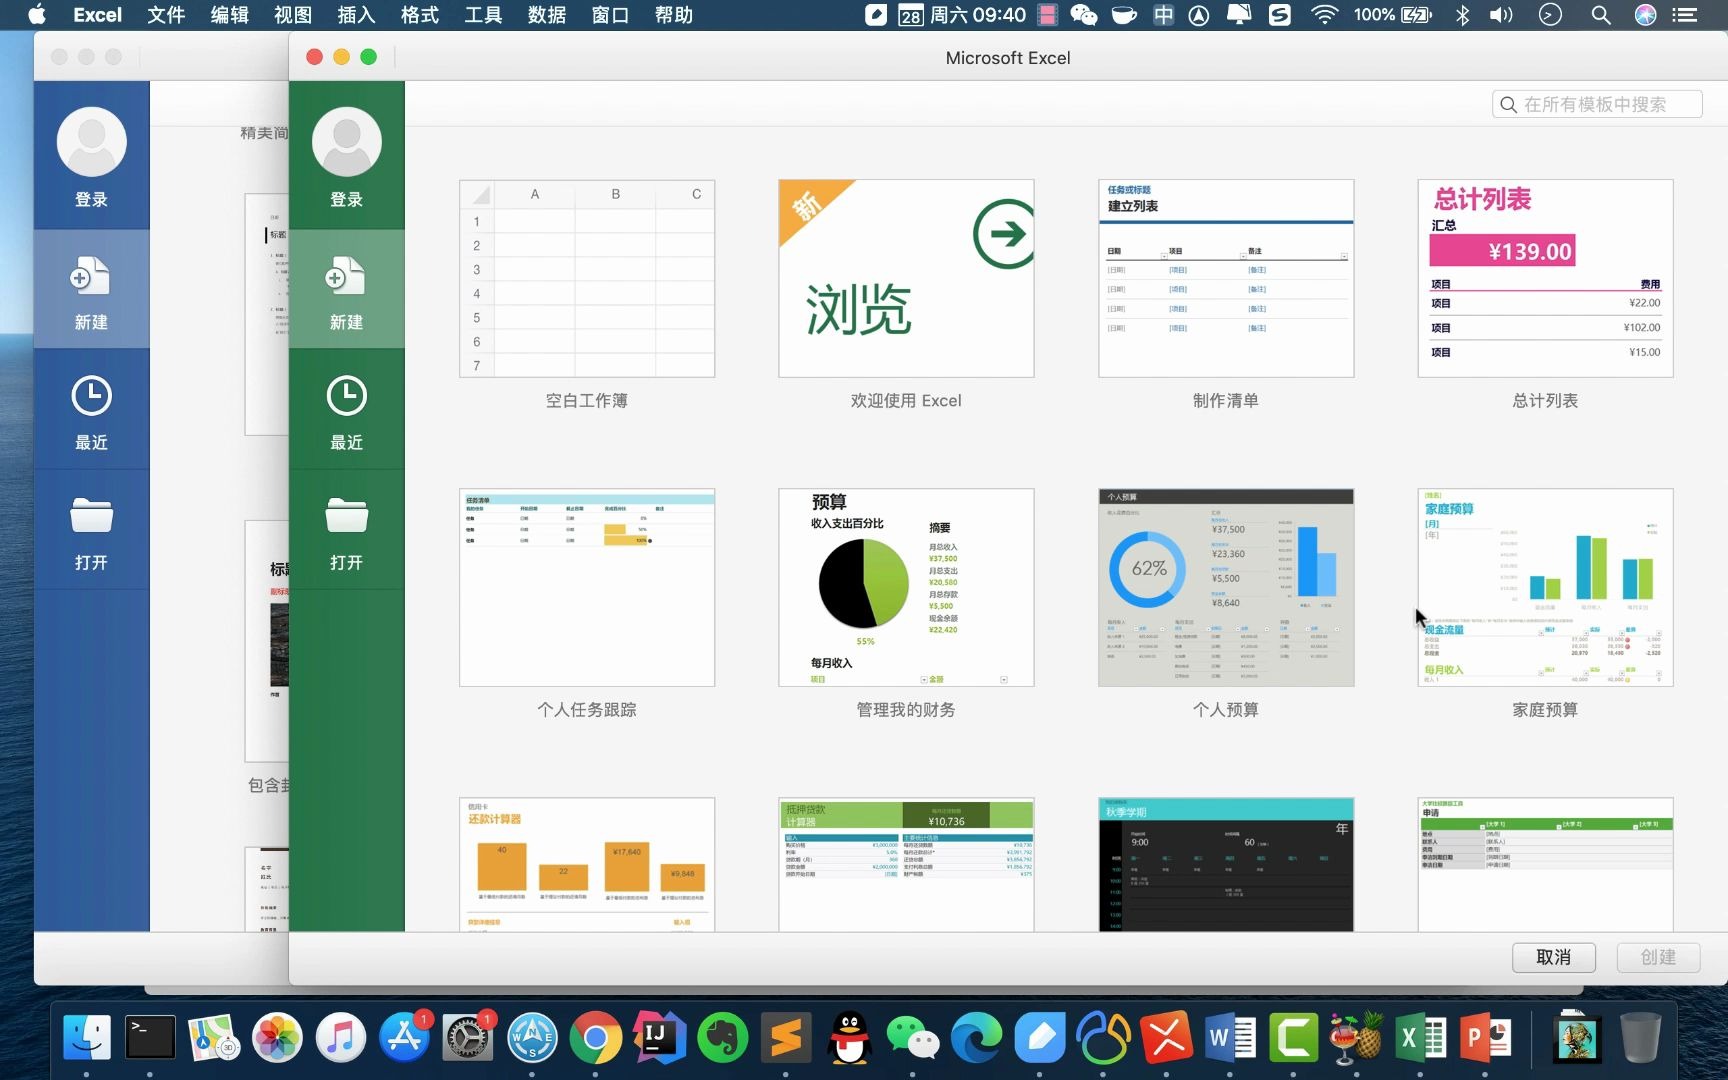Viewport: 1728px width, 1080px height.
Task: Open Microsoft Excel from the Dock
Action: [x=1420, y=1038]
